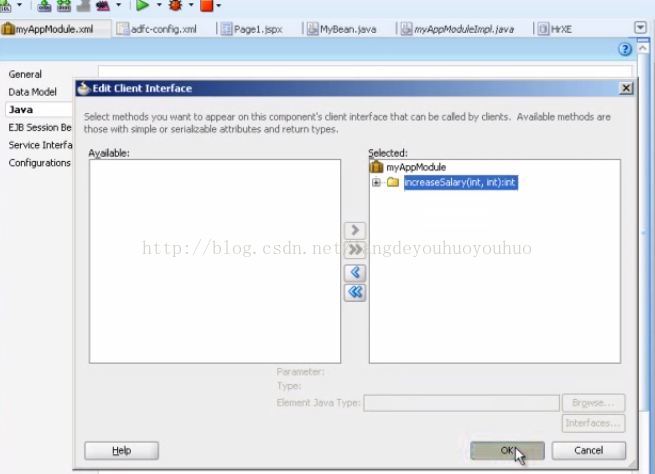Click the scroll up arrow of the editor scrollbar
The height and width of the screenshot is (474, 655).
tap(643, 48)
